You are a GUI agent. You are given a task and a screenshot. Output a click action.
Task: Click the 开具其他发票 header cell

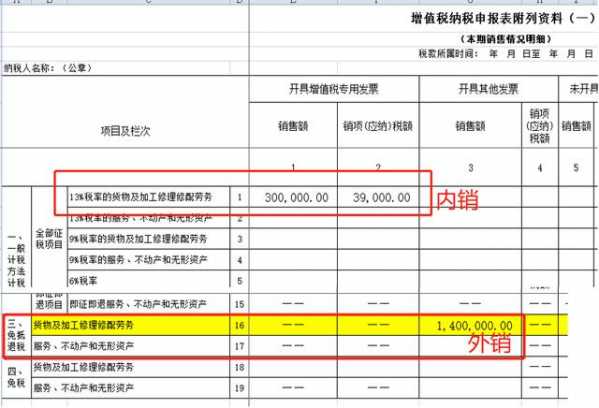(489, 89)
